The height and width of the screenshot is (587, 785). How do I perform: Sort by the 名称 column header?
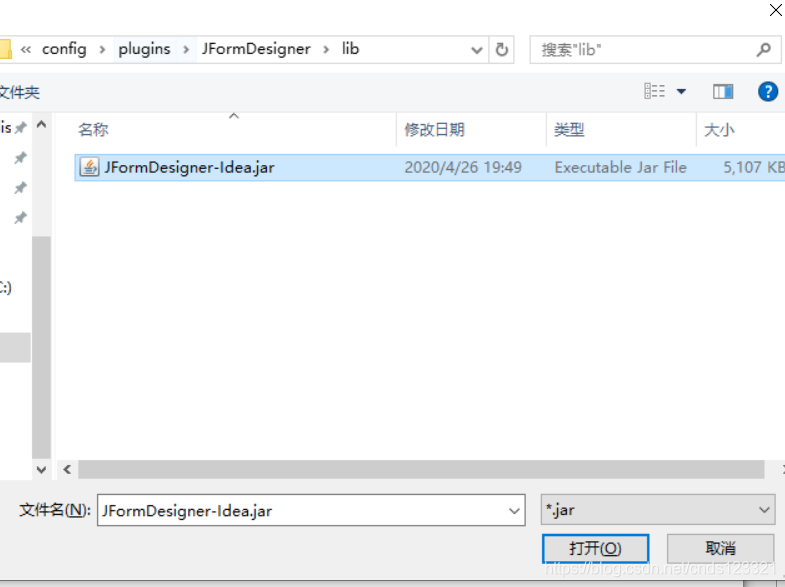[93, 130]
